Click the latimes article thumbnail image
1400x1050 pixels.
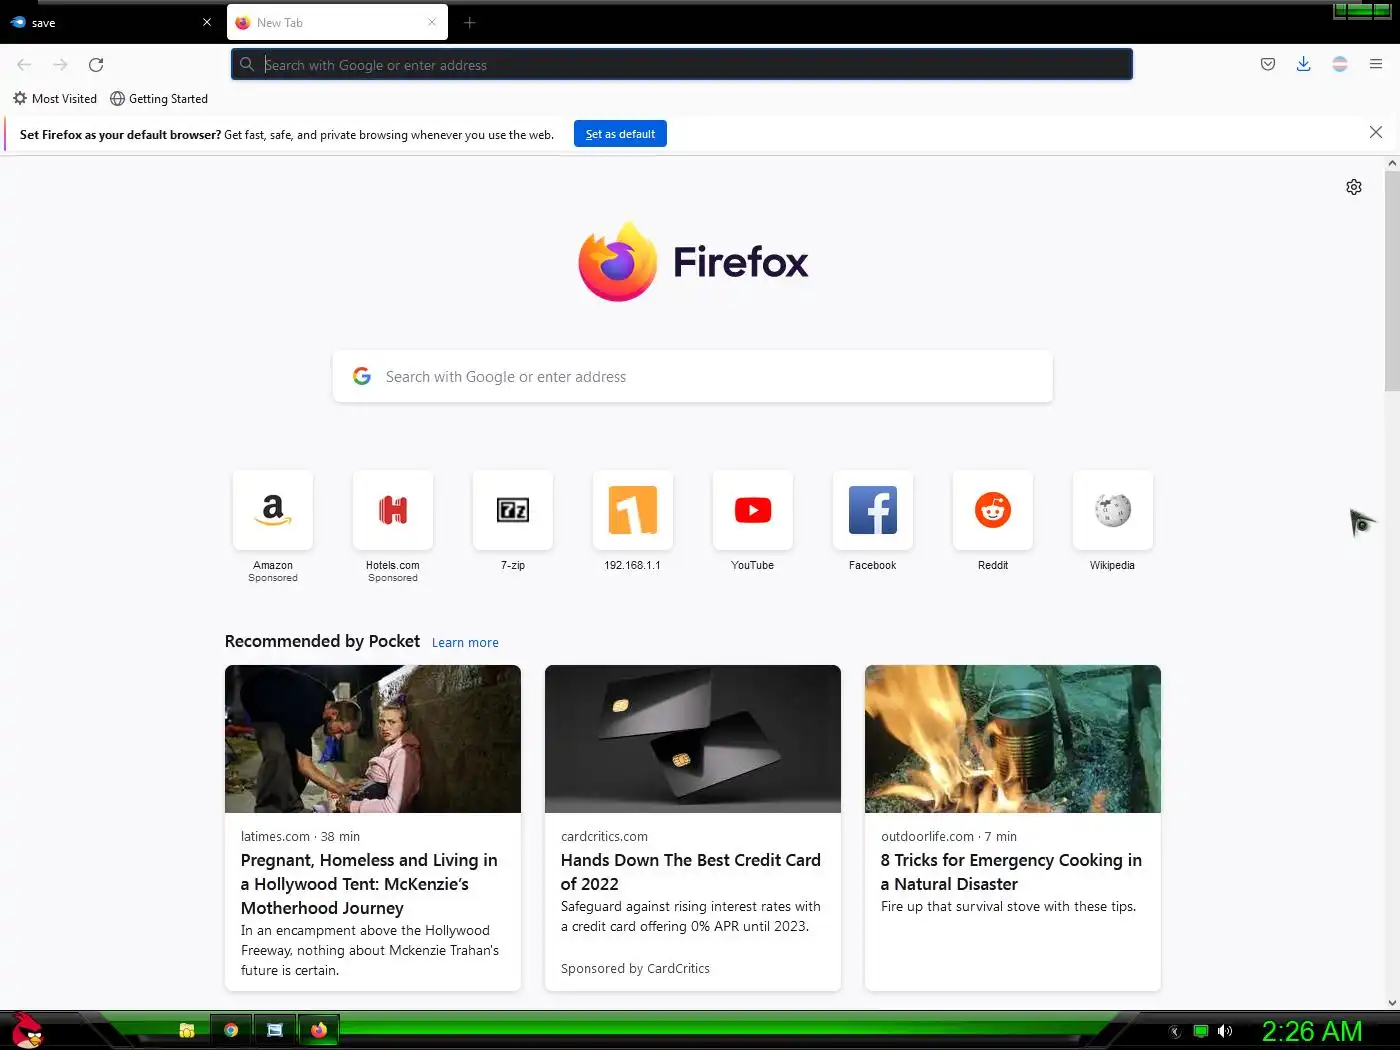373,739
